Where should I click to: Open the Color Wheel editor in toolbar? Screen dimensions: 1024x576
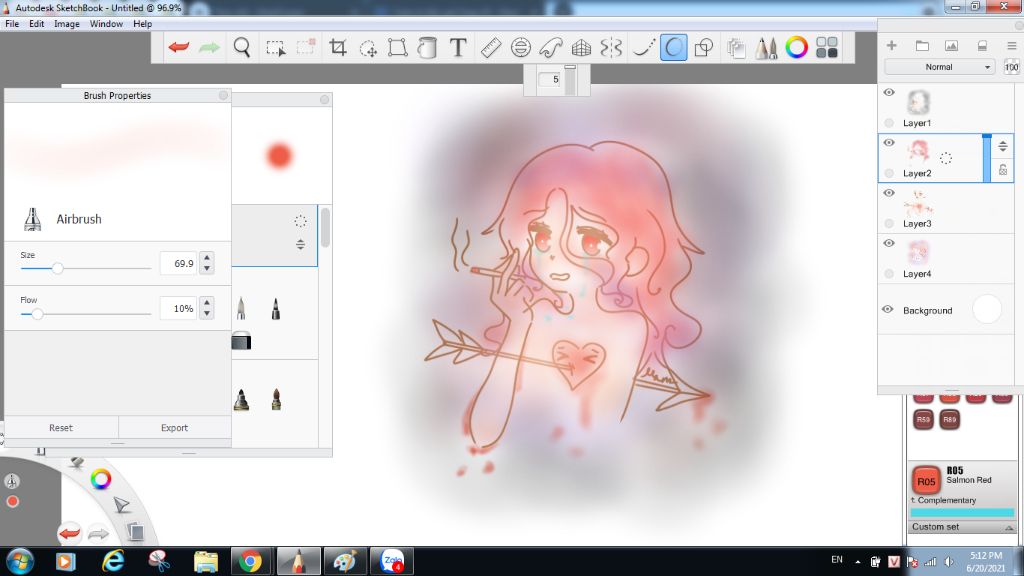796,47
